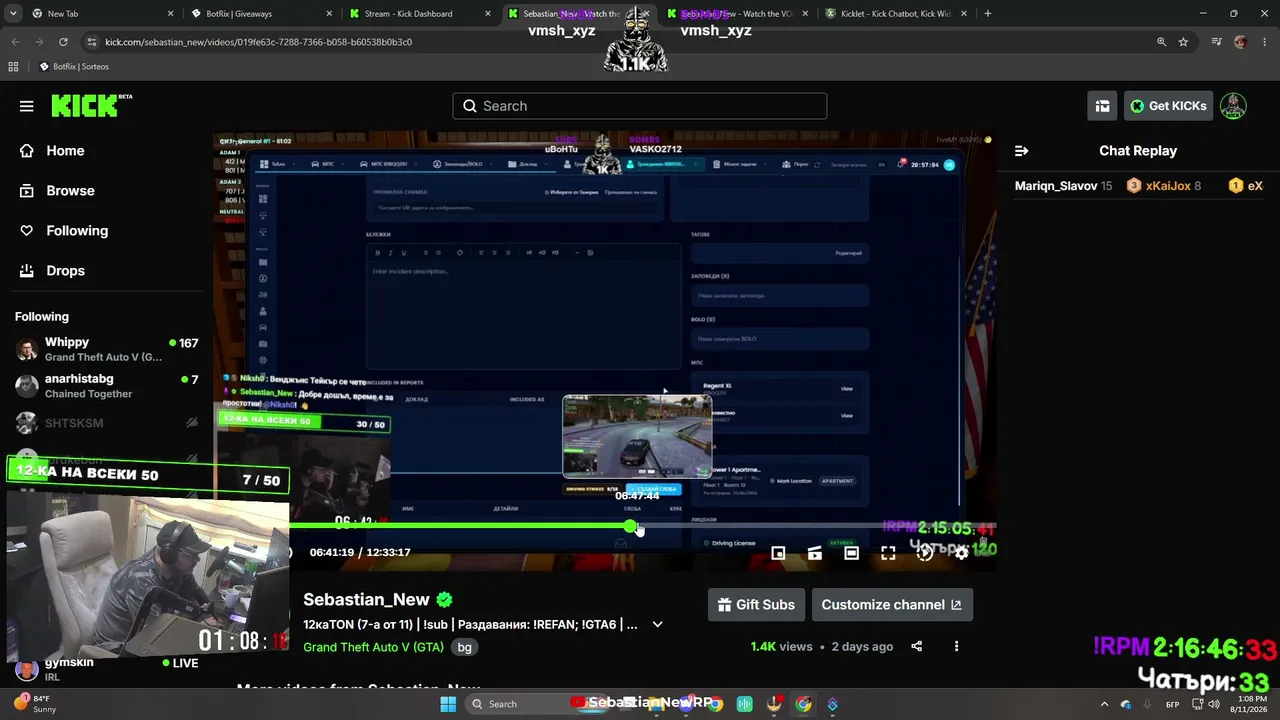Open the weather widget on the taskbar
Image resolution: width=1280 pixels, height=720 pixels.
point(36,704)
